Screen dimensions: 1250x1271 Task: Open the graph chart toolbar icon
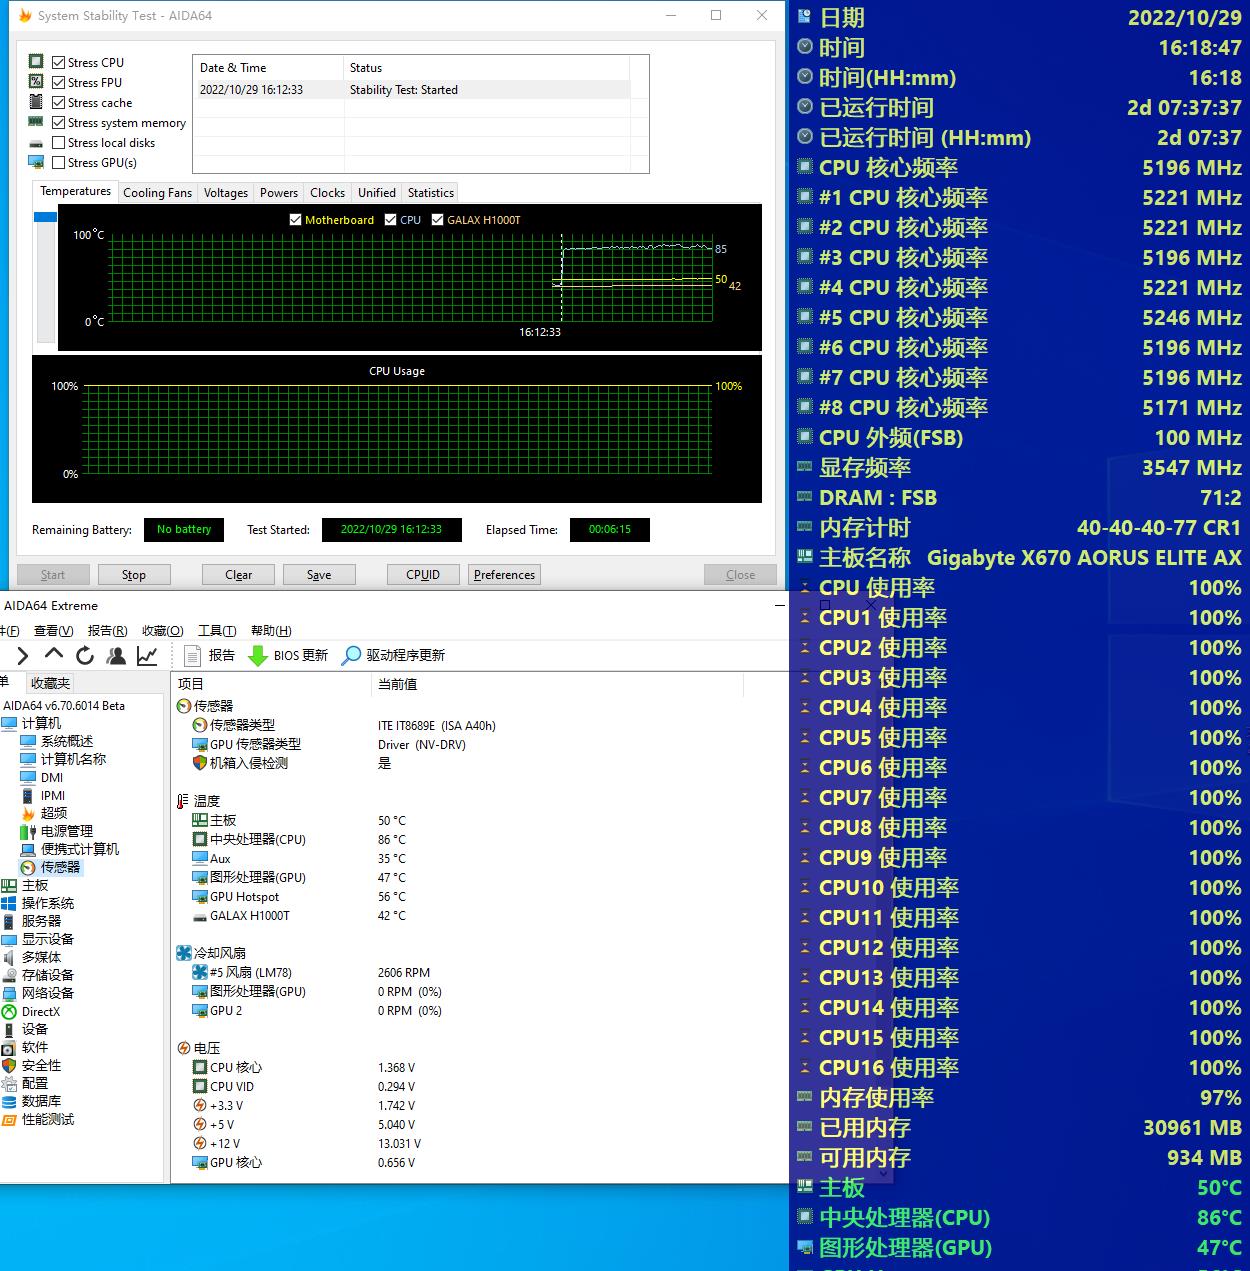[147, 655]
